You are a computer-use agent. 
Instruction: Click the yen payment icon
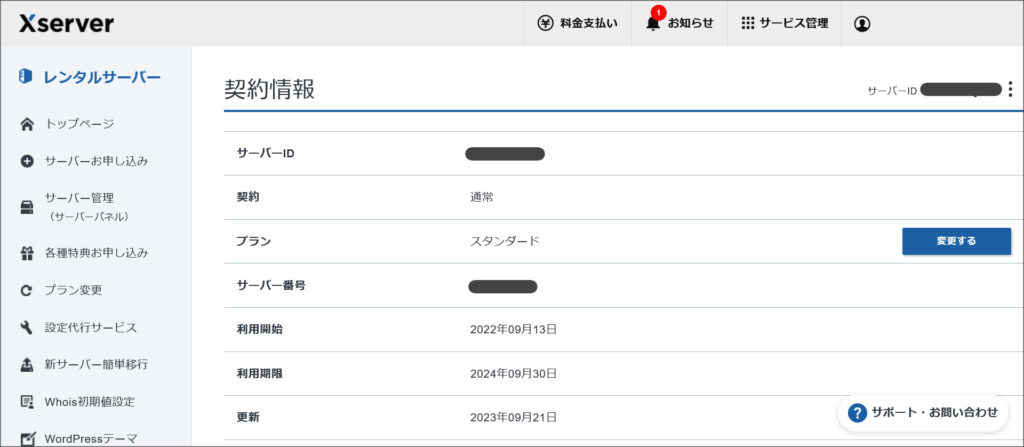[545, 23]
